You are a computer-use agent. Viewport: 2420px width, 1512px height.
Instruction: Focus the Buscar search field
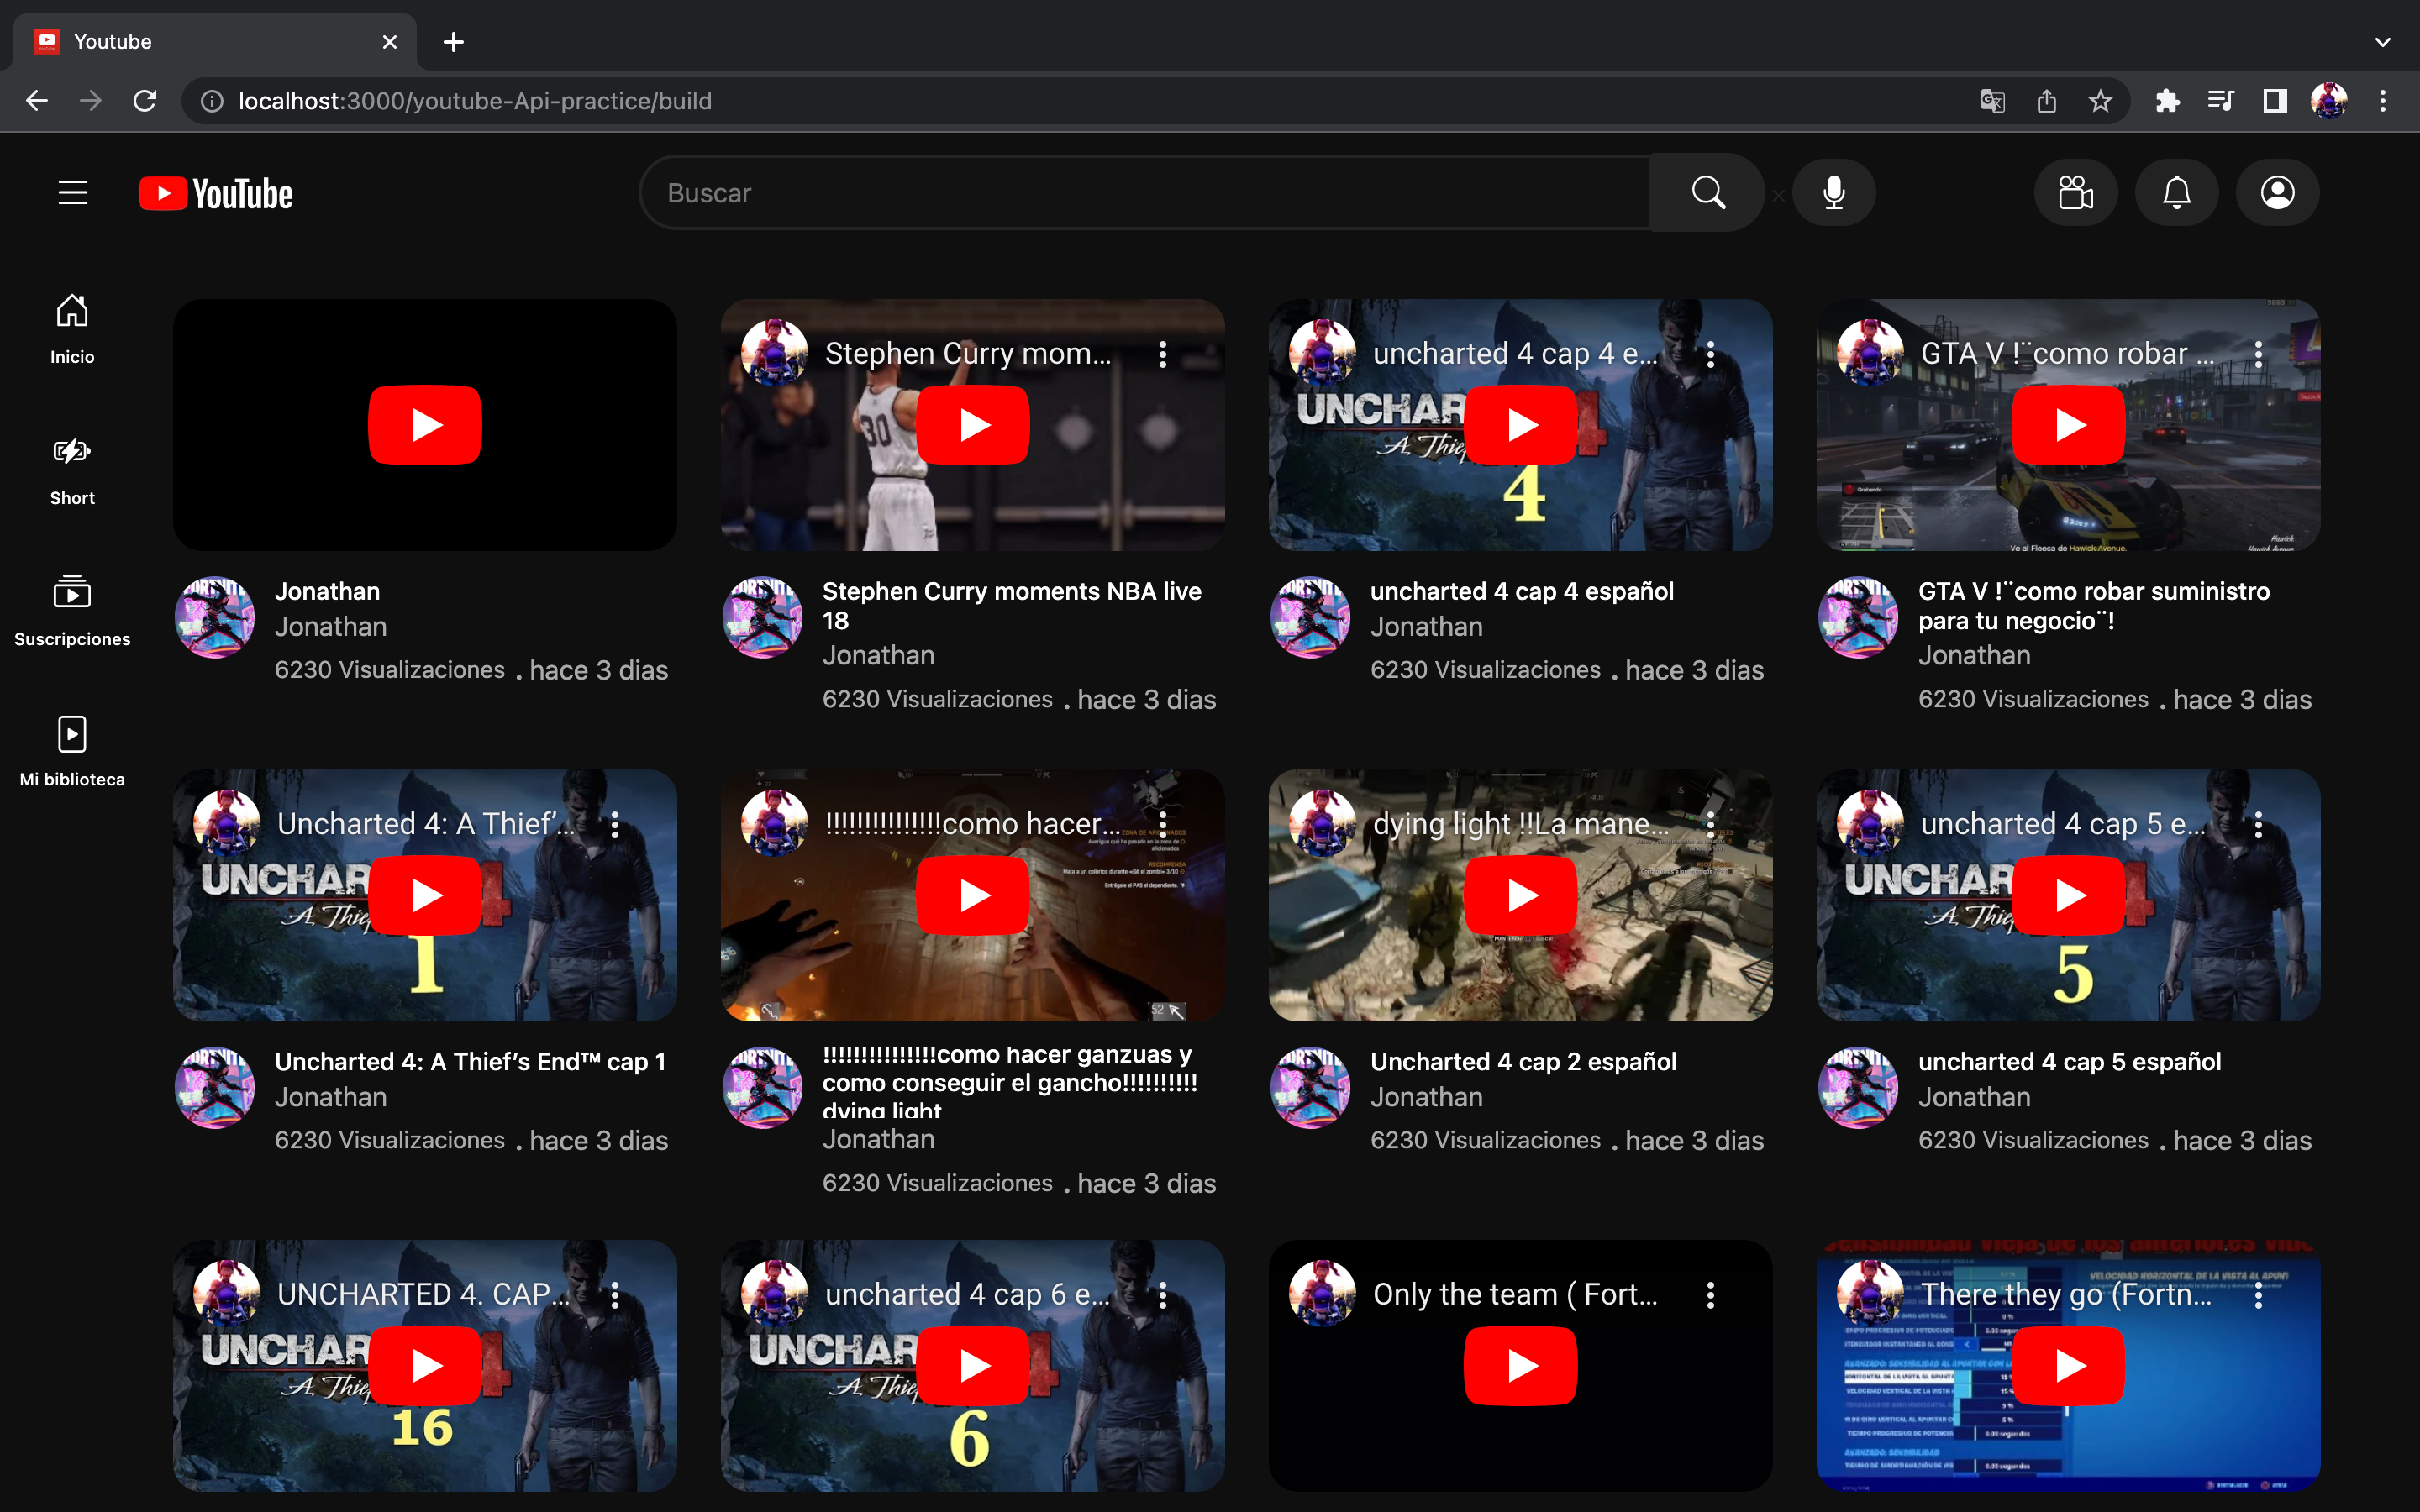(x=1145, y=193)
